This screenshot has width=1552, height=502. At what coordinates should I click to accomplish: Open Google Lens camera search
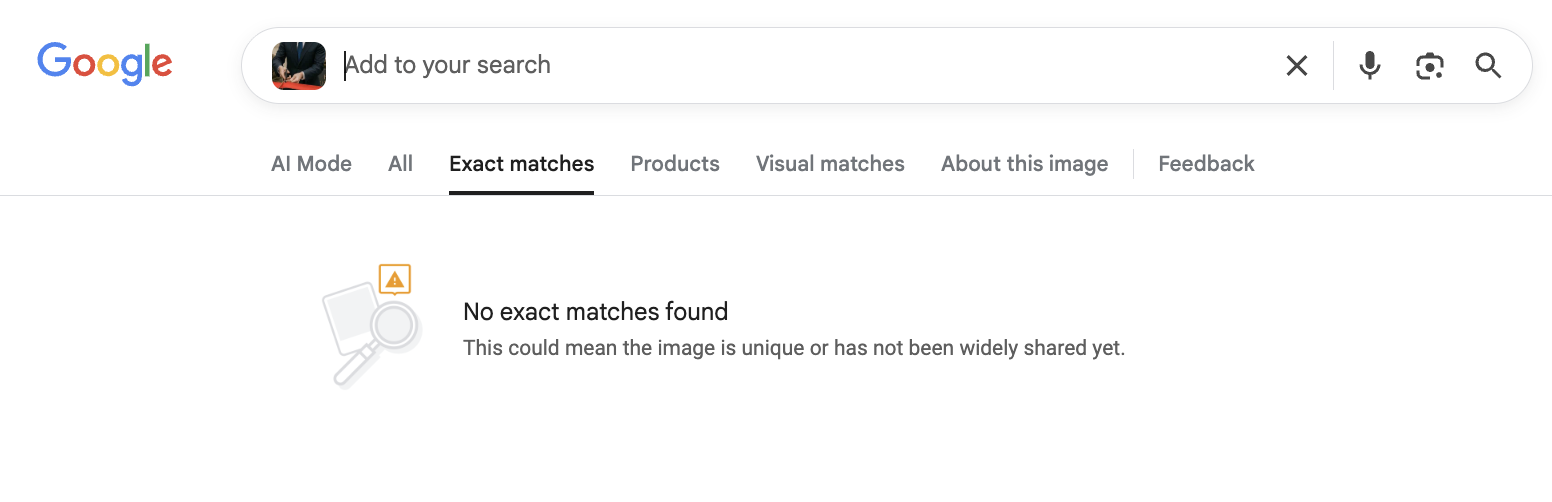[1429, 66]
